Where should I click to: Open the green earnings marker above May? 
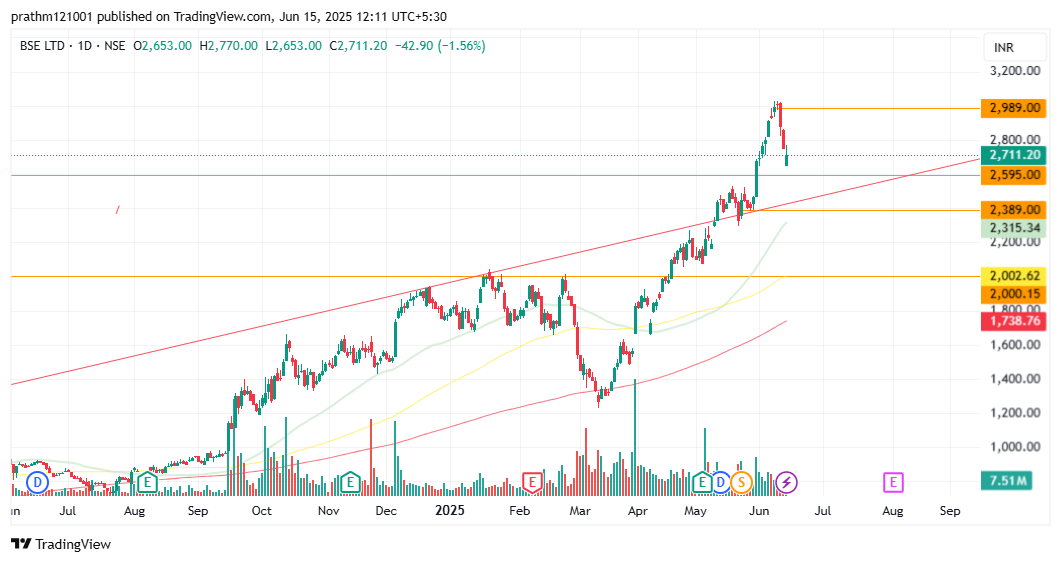click(702, 482)
